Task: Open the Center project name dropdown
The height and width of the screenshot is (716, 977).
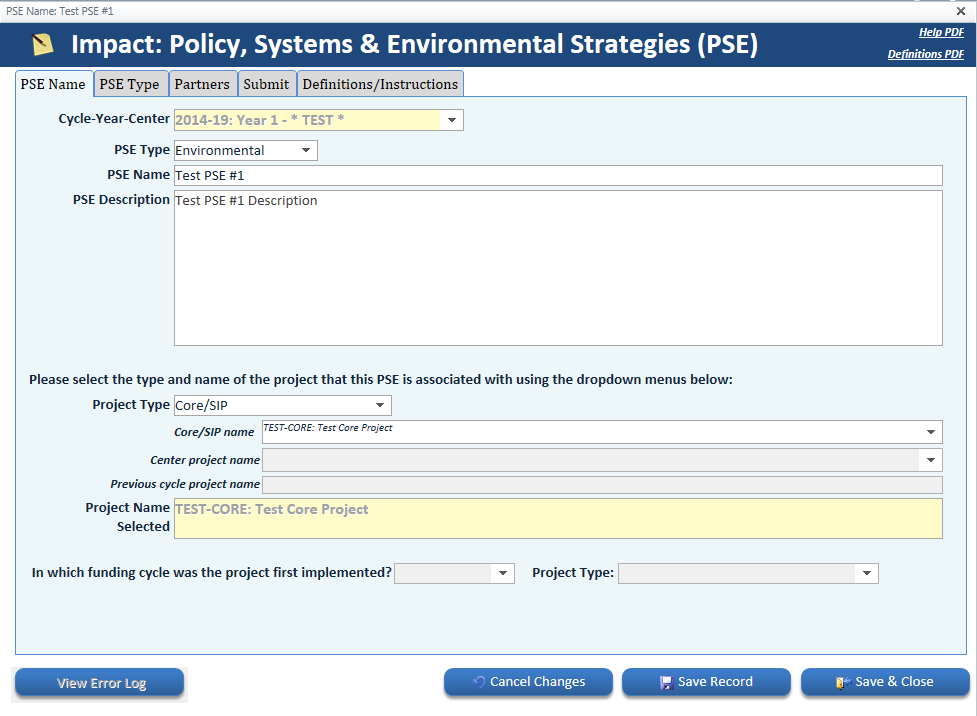Action: 931,460
